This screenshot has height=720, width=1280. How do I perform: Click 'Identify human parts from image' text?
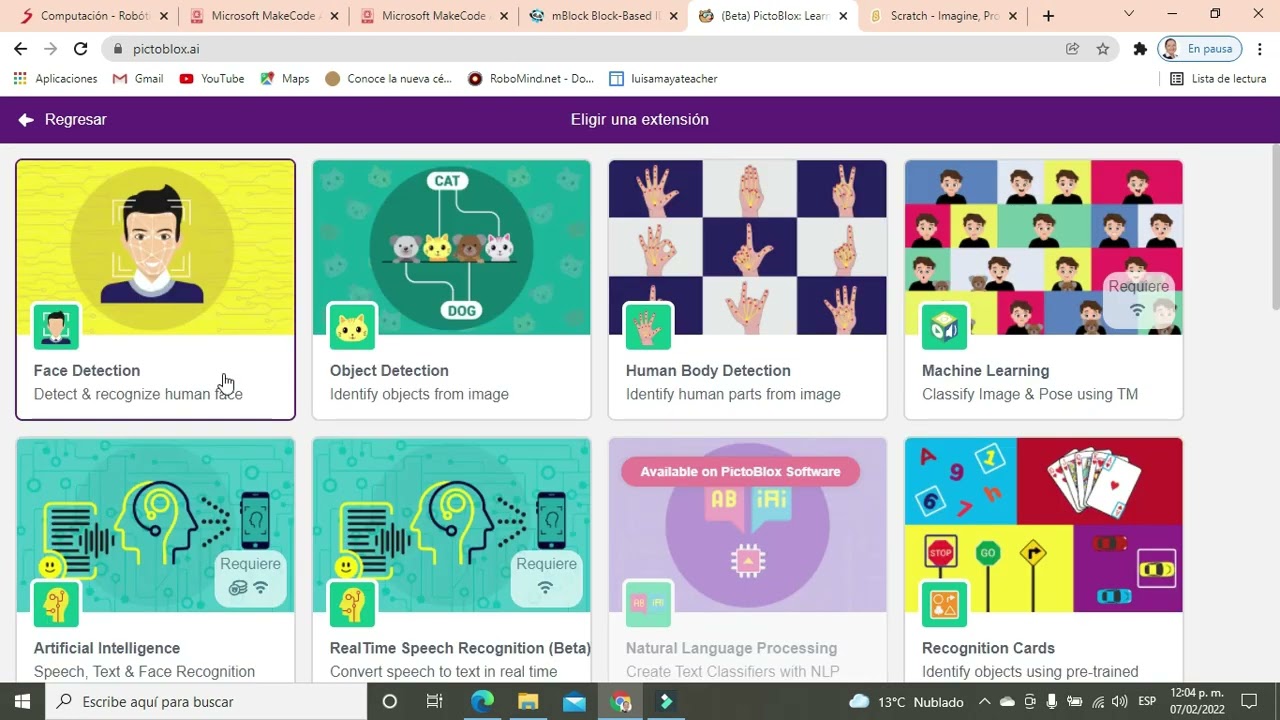tap(733, 394)
